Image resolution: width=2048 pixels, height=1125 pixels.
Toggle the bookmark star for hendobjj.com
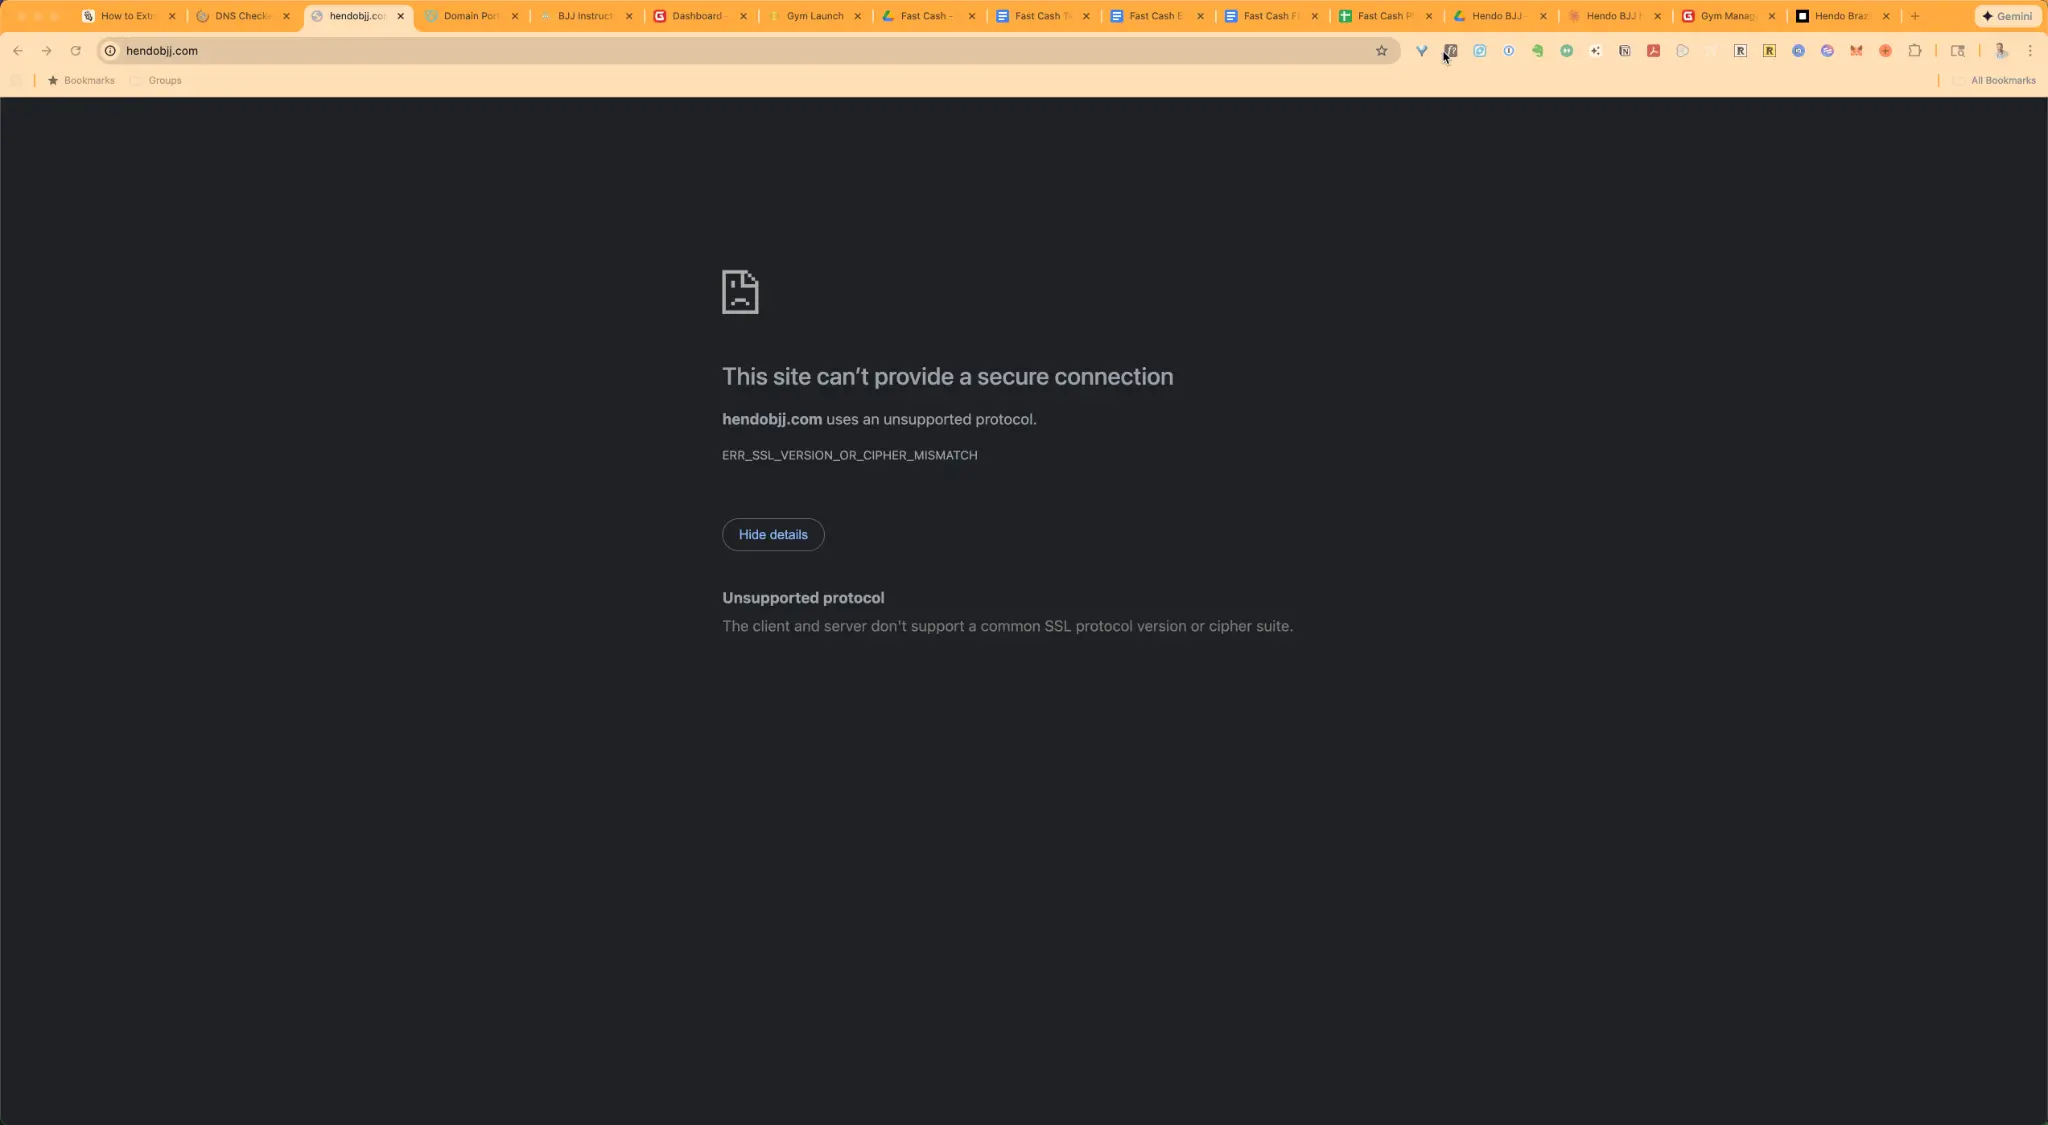(1381, 50)
